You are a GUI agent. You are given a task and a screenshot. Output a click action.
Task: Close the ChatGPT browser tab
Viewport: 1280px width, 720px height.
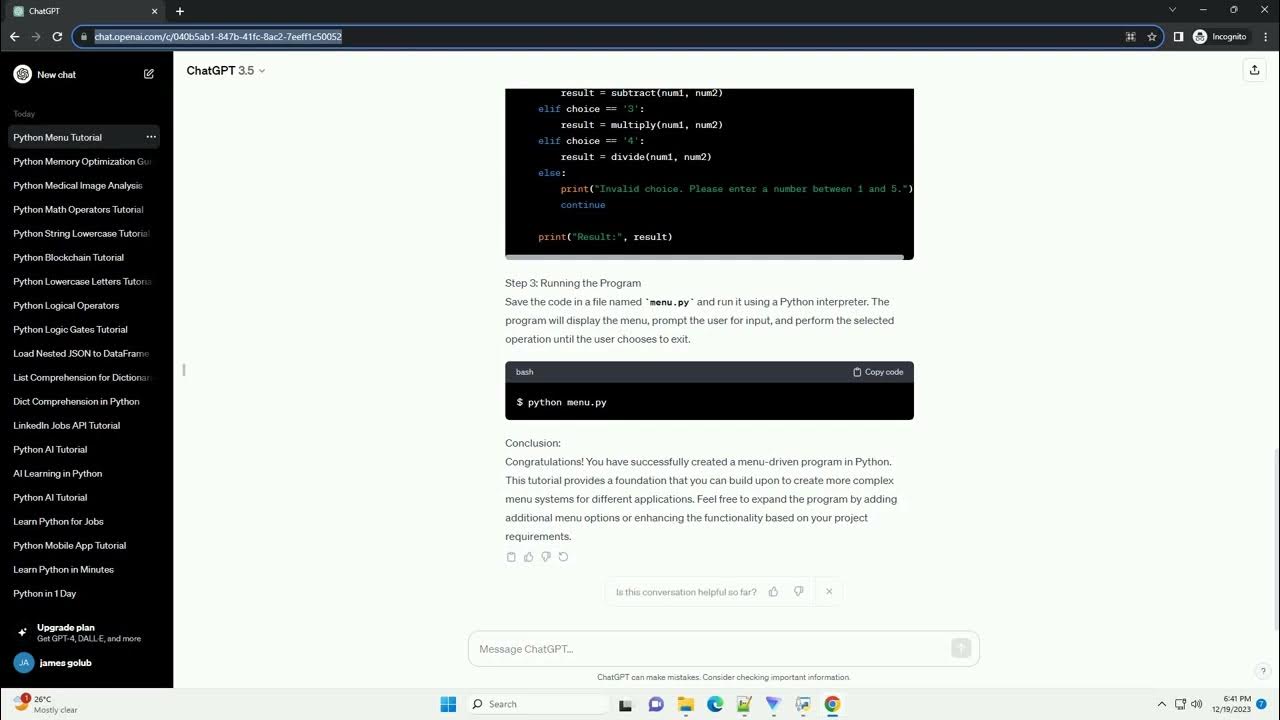155,11
